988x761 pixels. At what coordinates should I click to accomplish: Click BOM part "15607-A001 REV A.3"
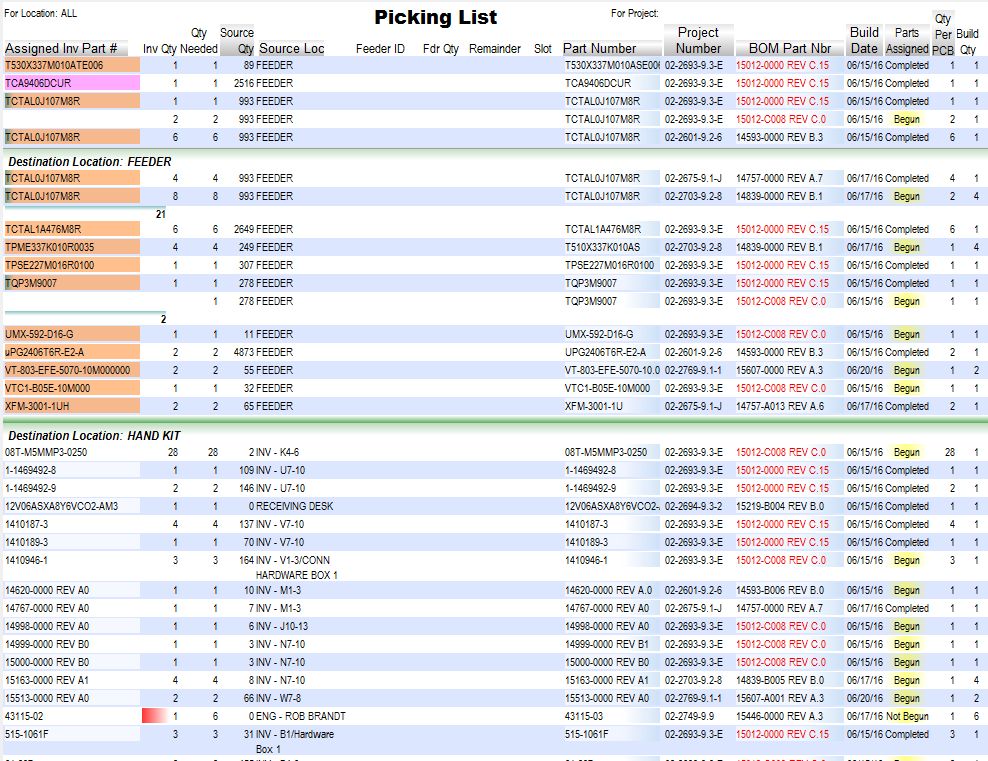pos(780,698)
